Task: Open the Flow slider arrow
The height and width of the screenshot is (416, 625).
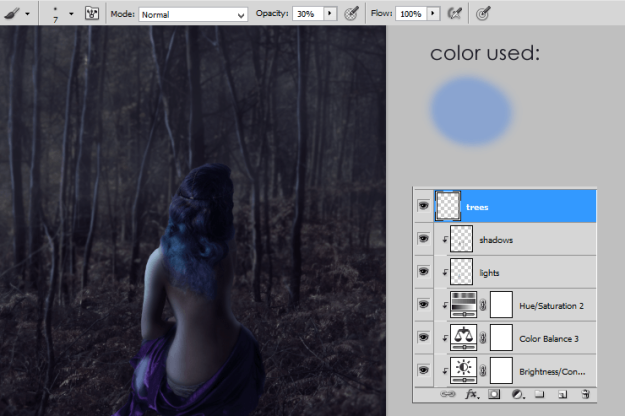Action: click(x=433, y=14)
